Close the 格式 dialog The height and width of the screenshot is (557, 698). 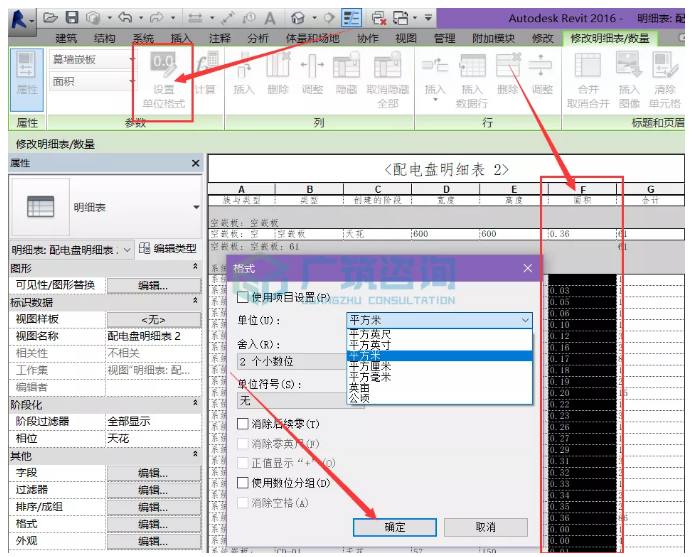click(528, 268)
